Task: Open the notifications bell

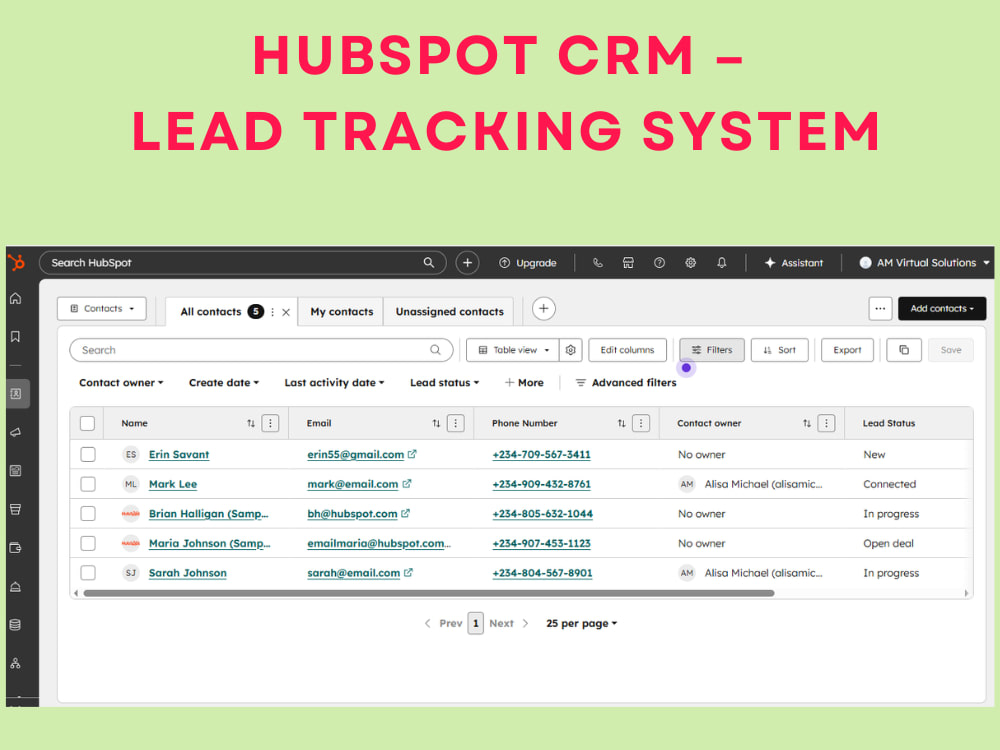Action: point(722,263)
